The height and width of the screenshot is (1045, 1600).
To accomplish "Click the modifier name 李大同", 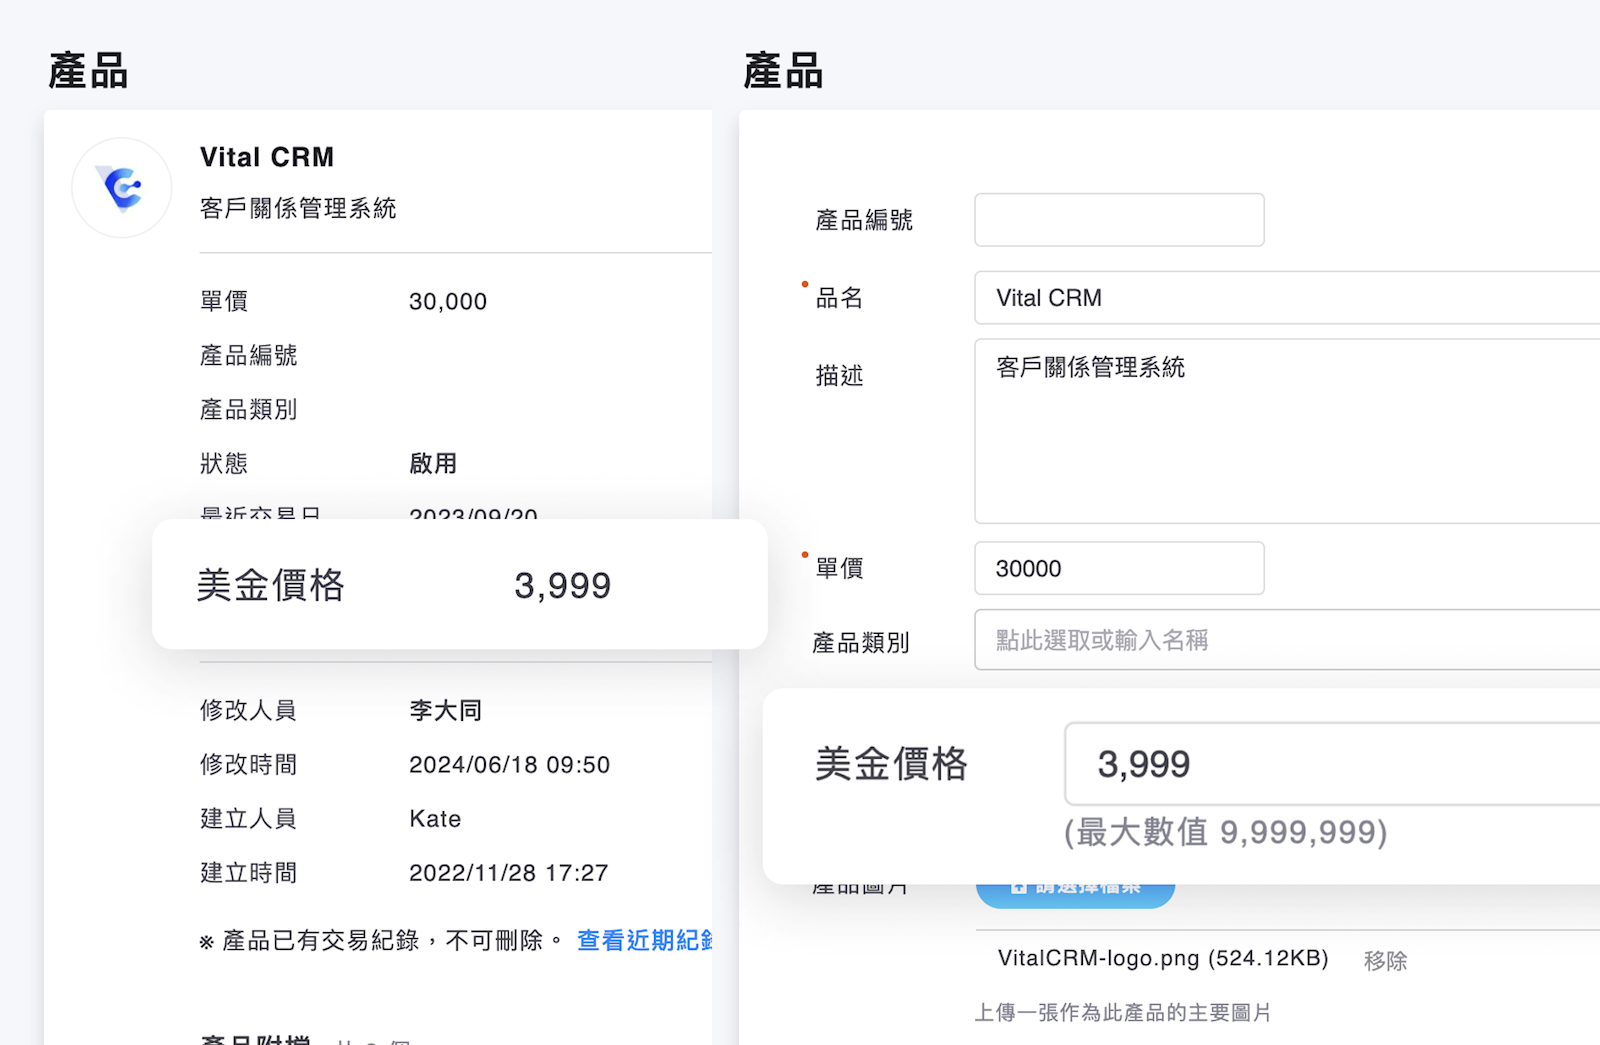I will click(x=445, y=711).
